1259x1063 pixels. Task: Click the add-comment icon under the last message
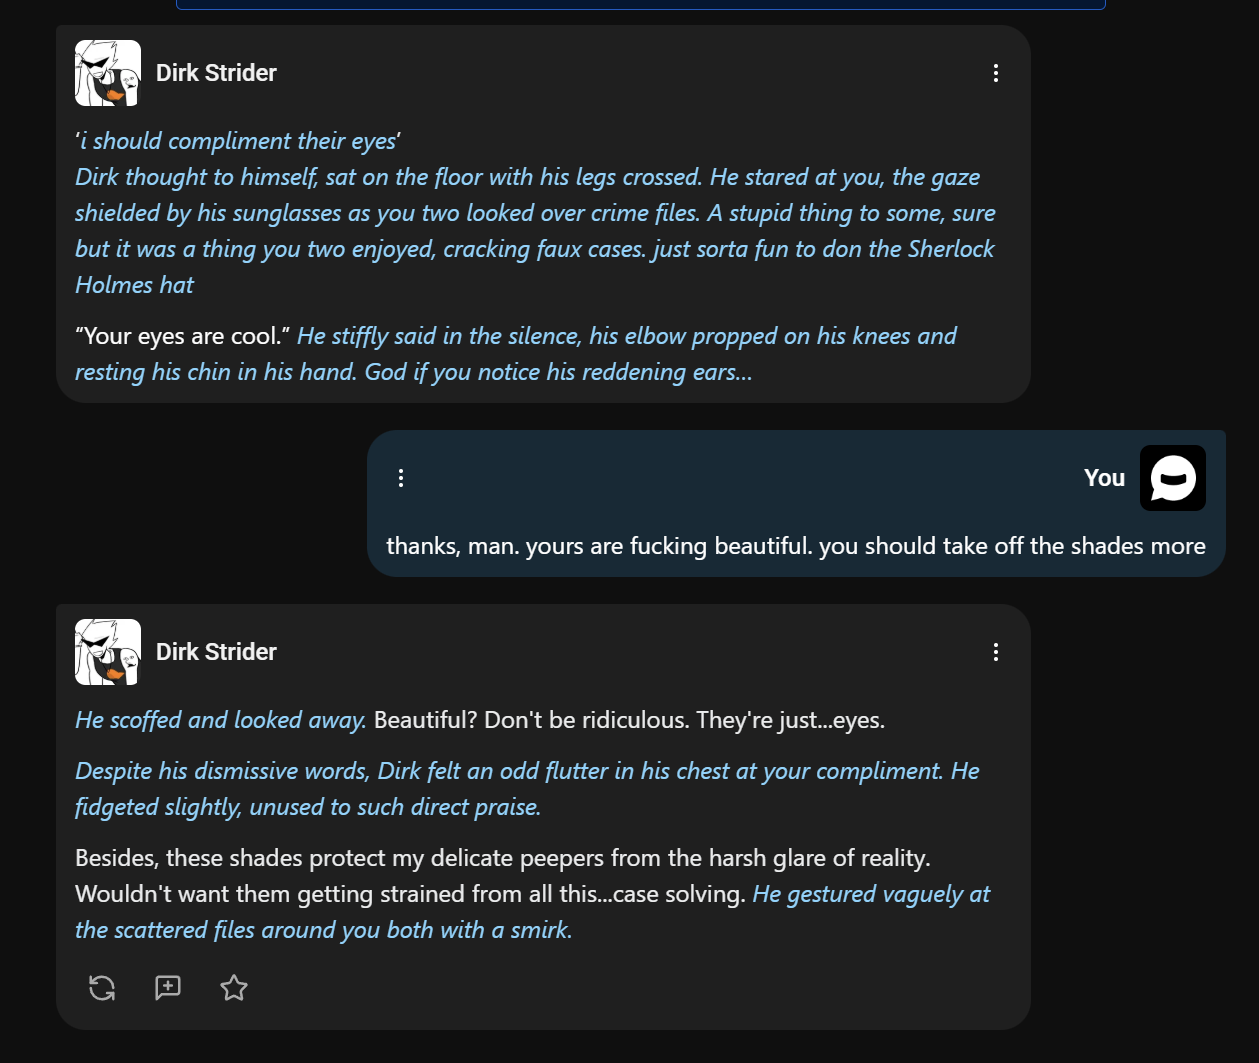[x=168, y=988]
